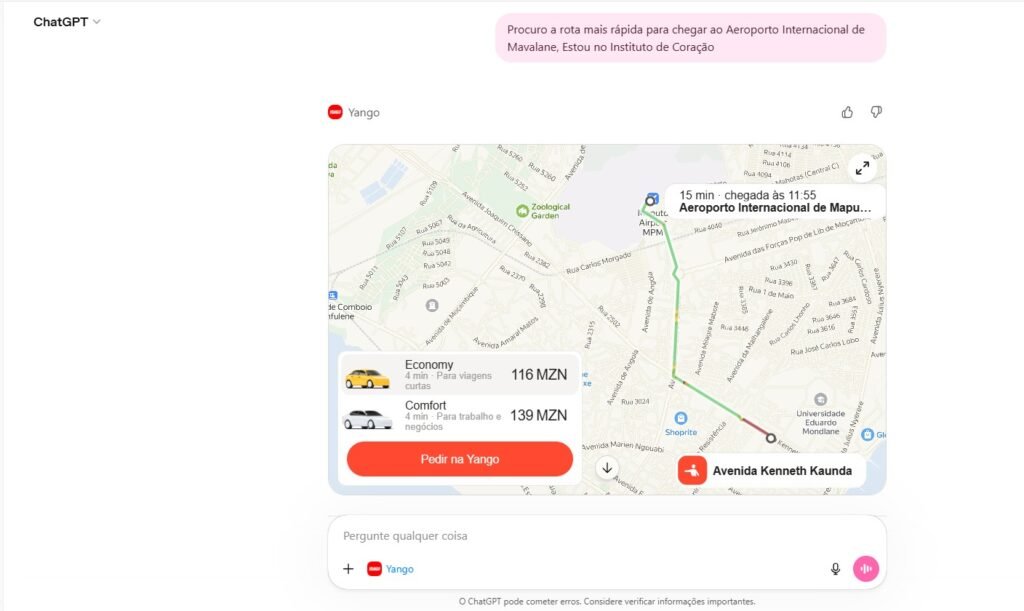Click the plus attachment icon
This screenshot has width=1024, height=611.
click(348, 569)
